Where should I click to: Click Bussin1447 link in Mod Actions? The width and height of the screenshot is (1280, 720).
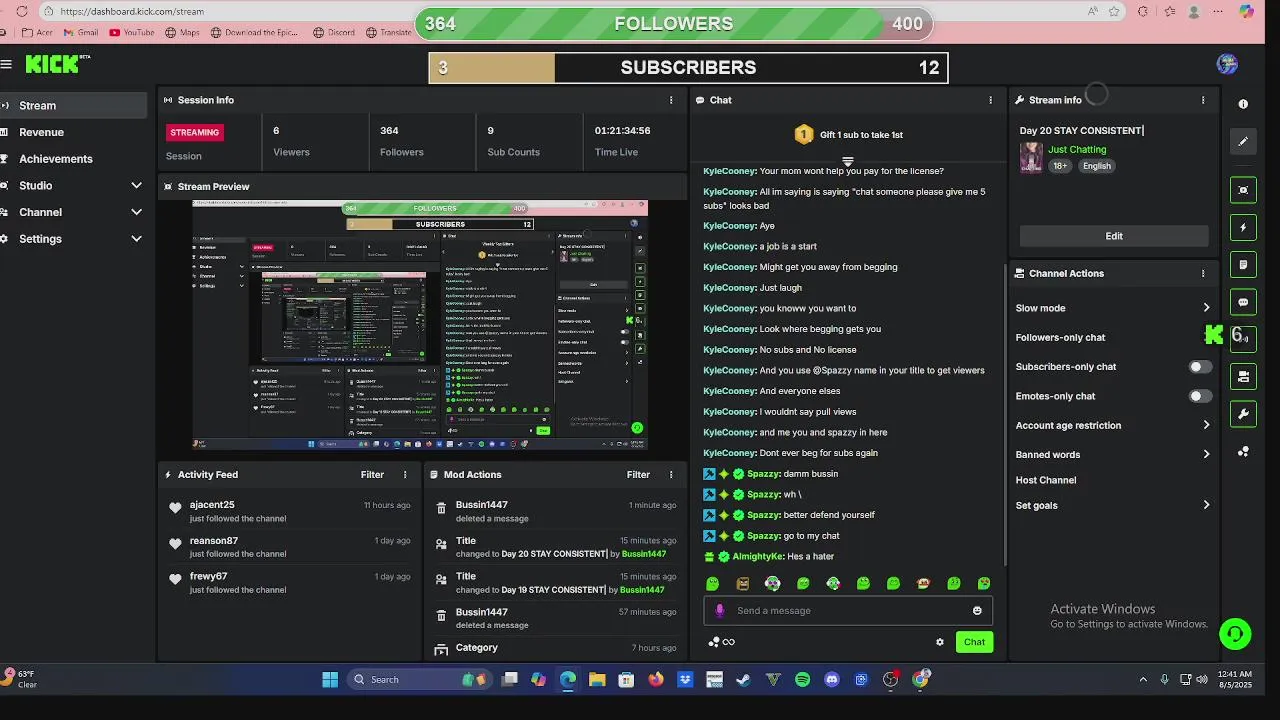(482, 505)
